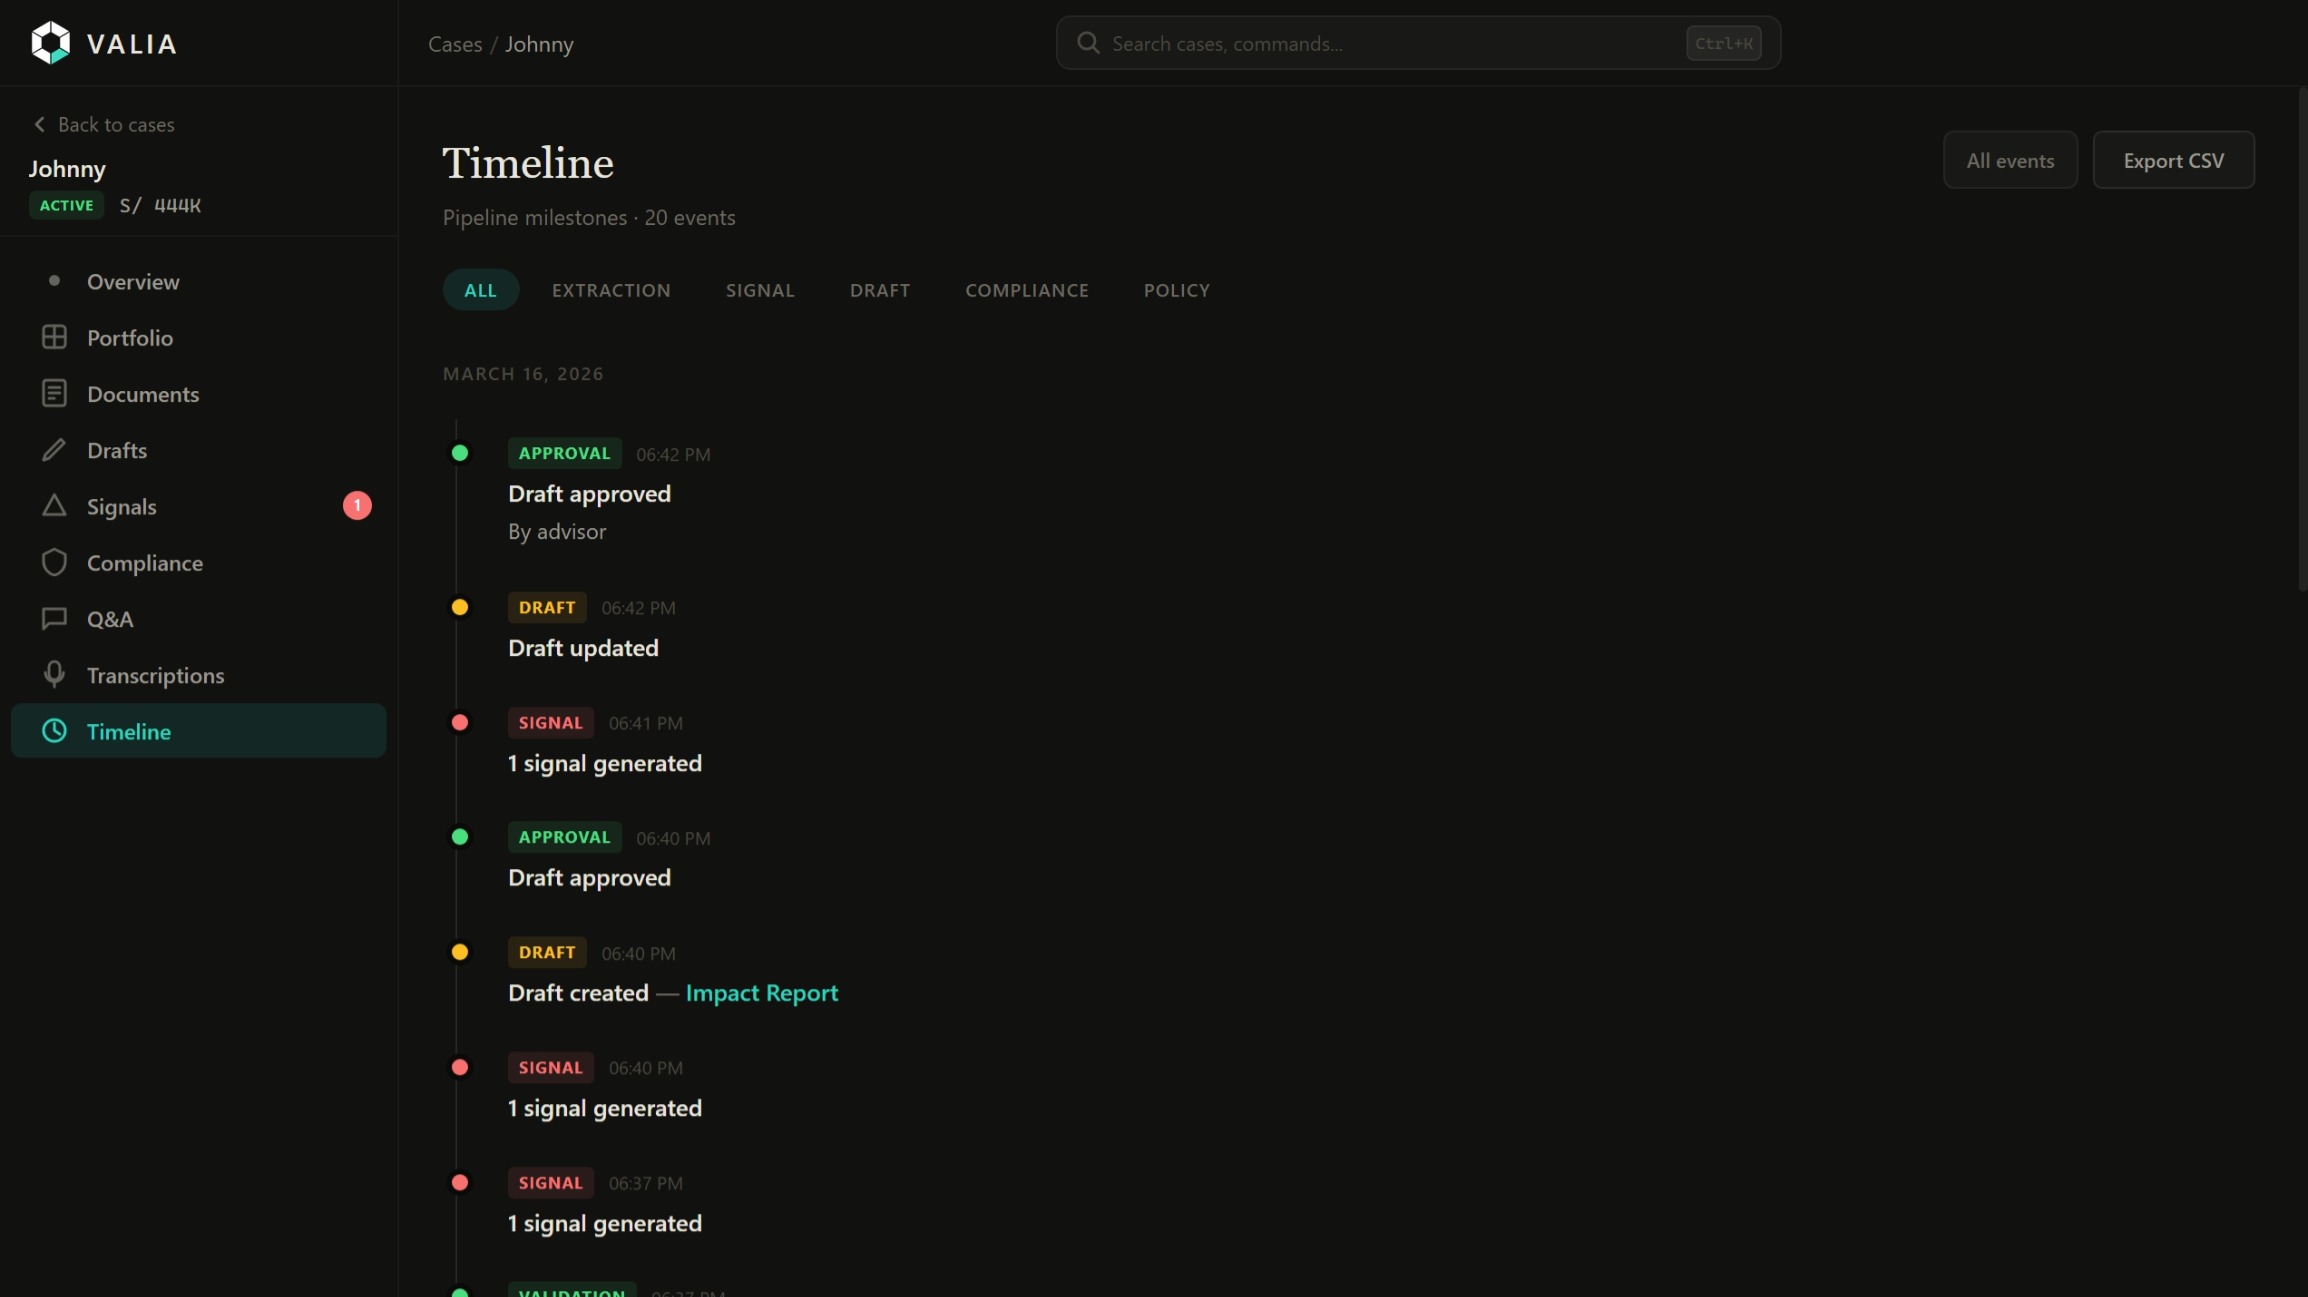Click the Drafts pencil icon
The height and width of the screenshot is (1297, 2308).
(x=54, y=450)
